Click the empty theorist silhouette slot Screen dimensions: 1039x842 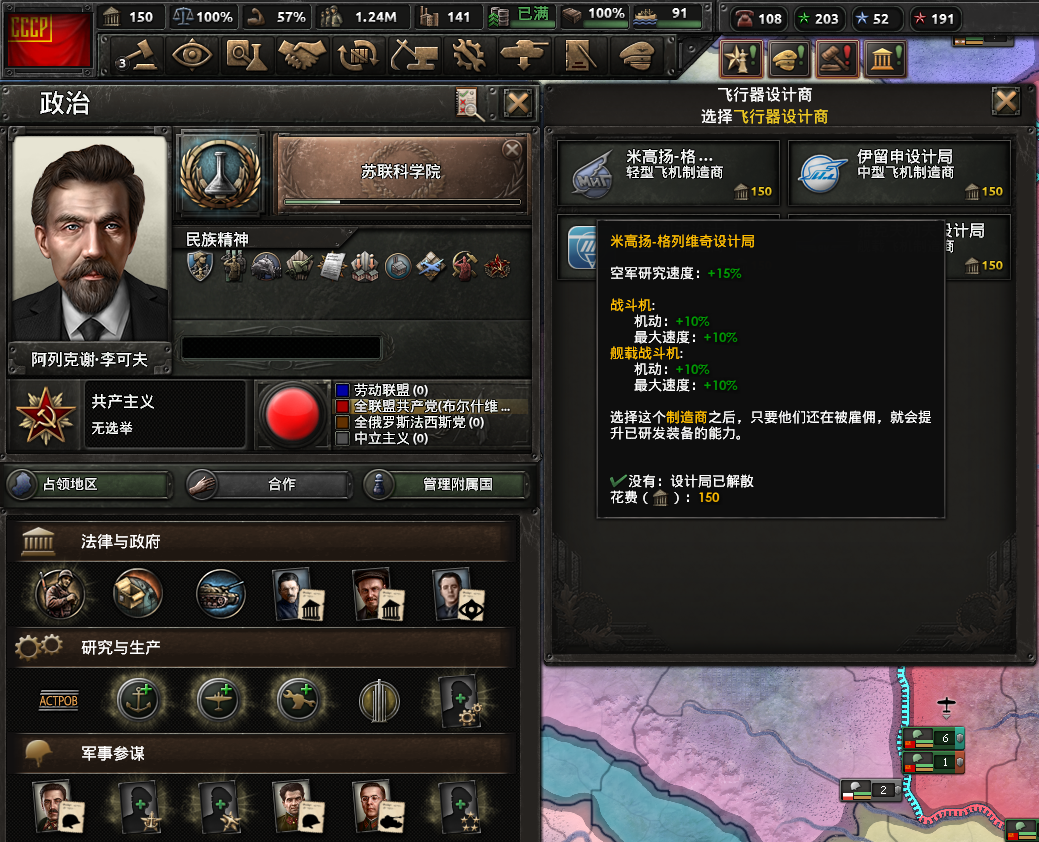coord(461,700)
